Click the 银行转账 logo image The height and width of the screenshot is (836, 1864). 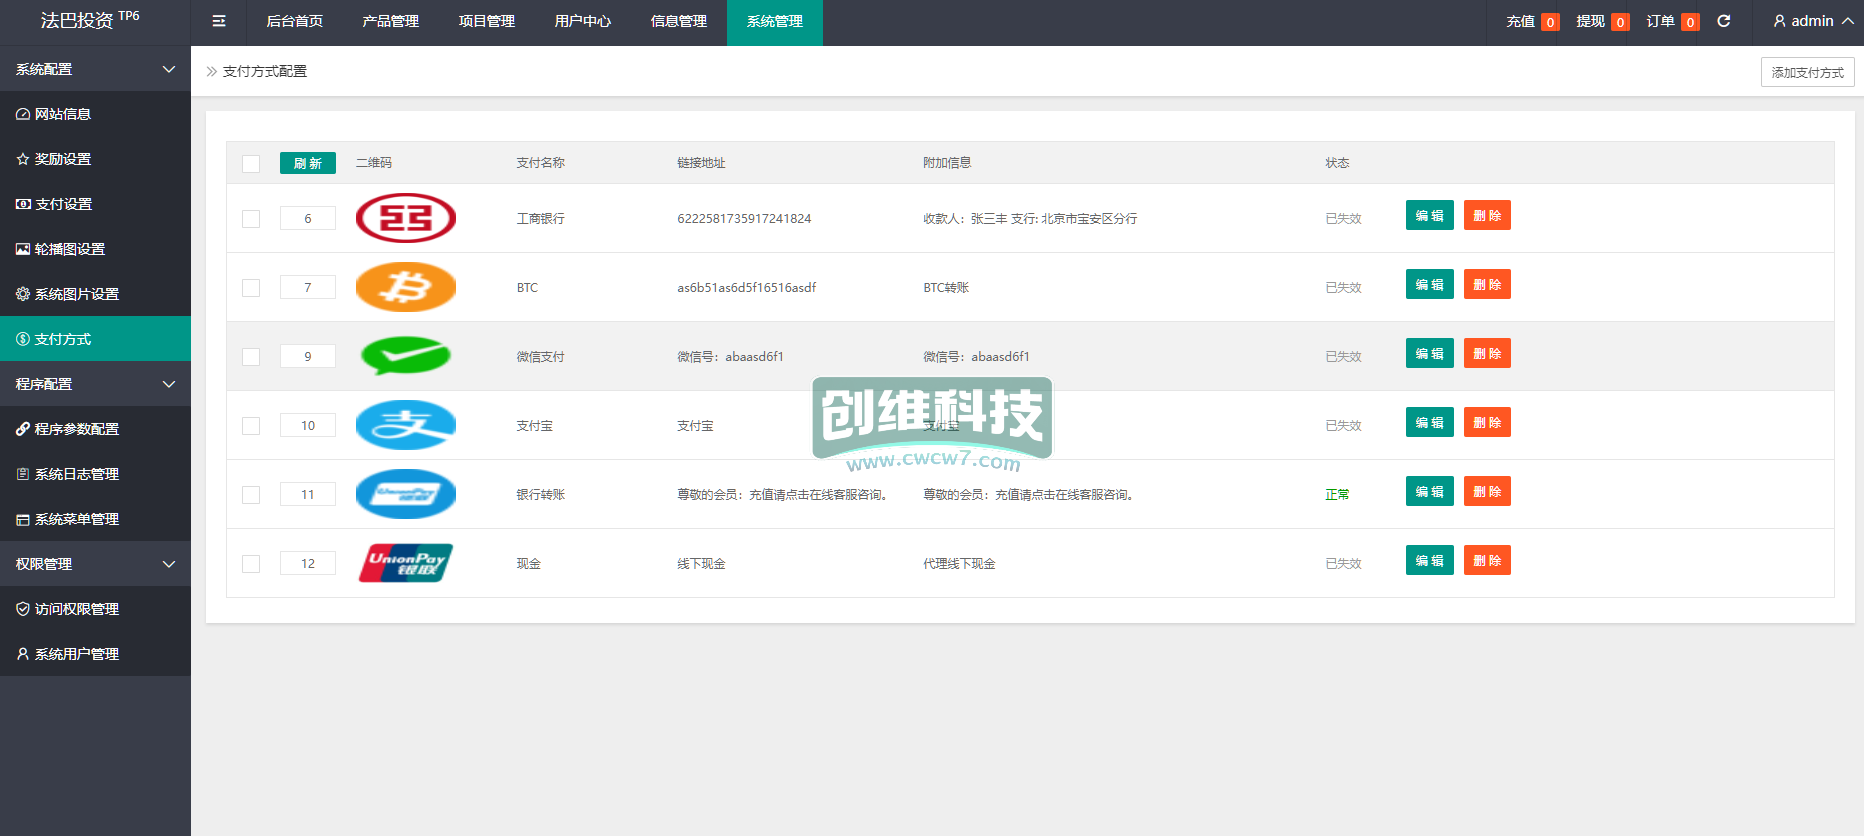pyautogui.click(x=406, y=494)
